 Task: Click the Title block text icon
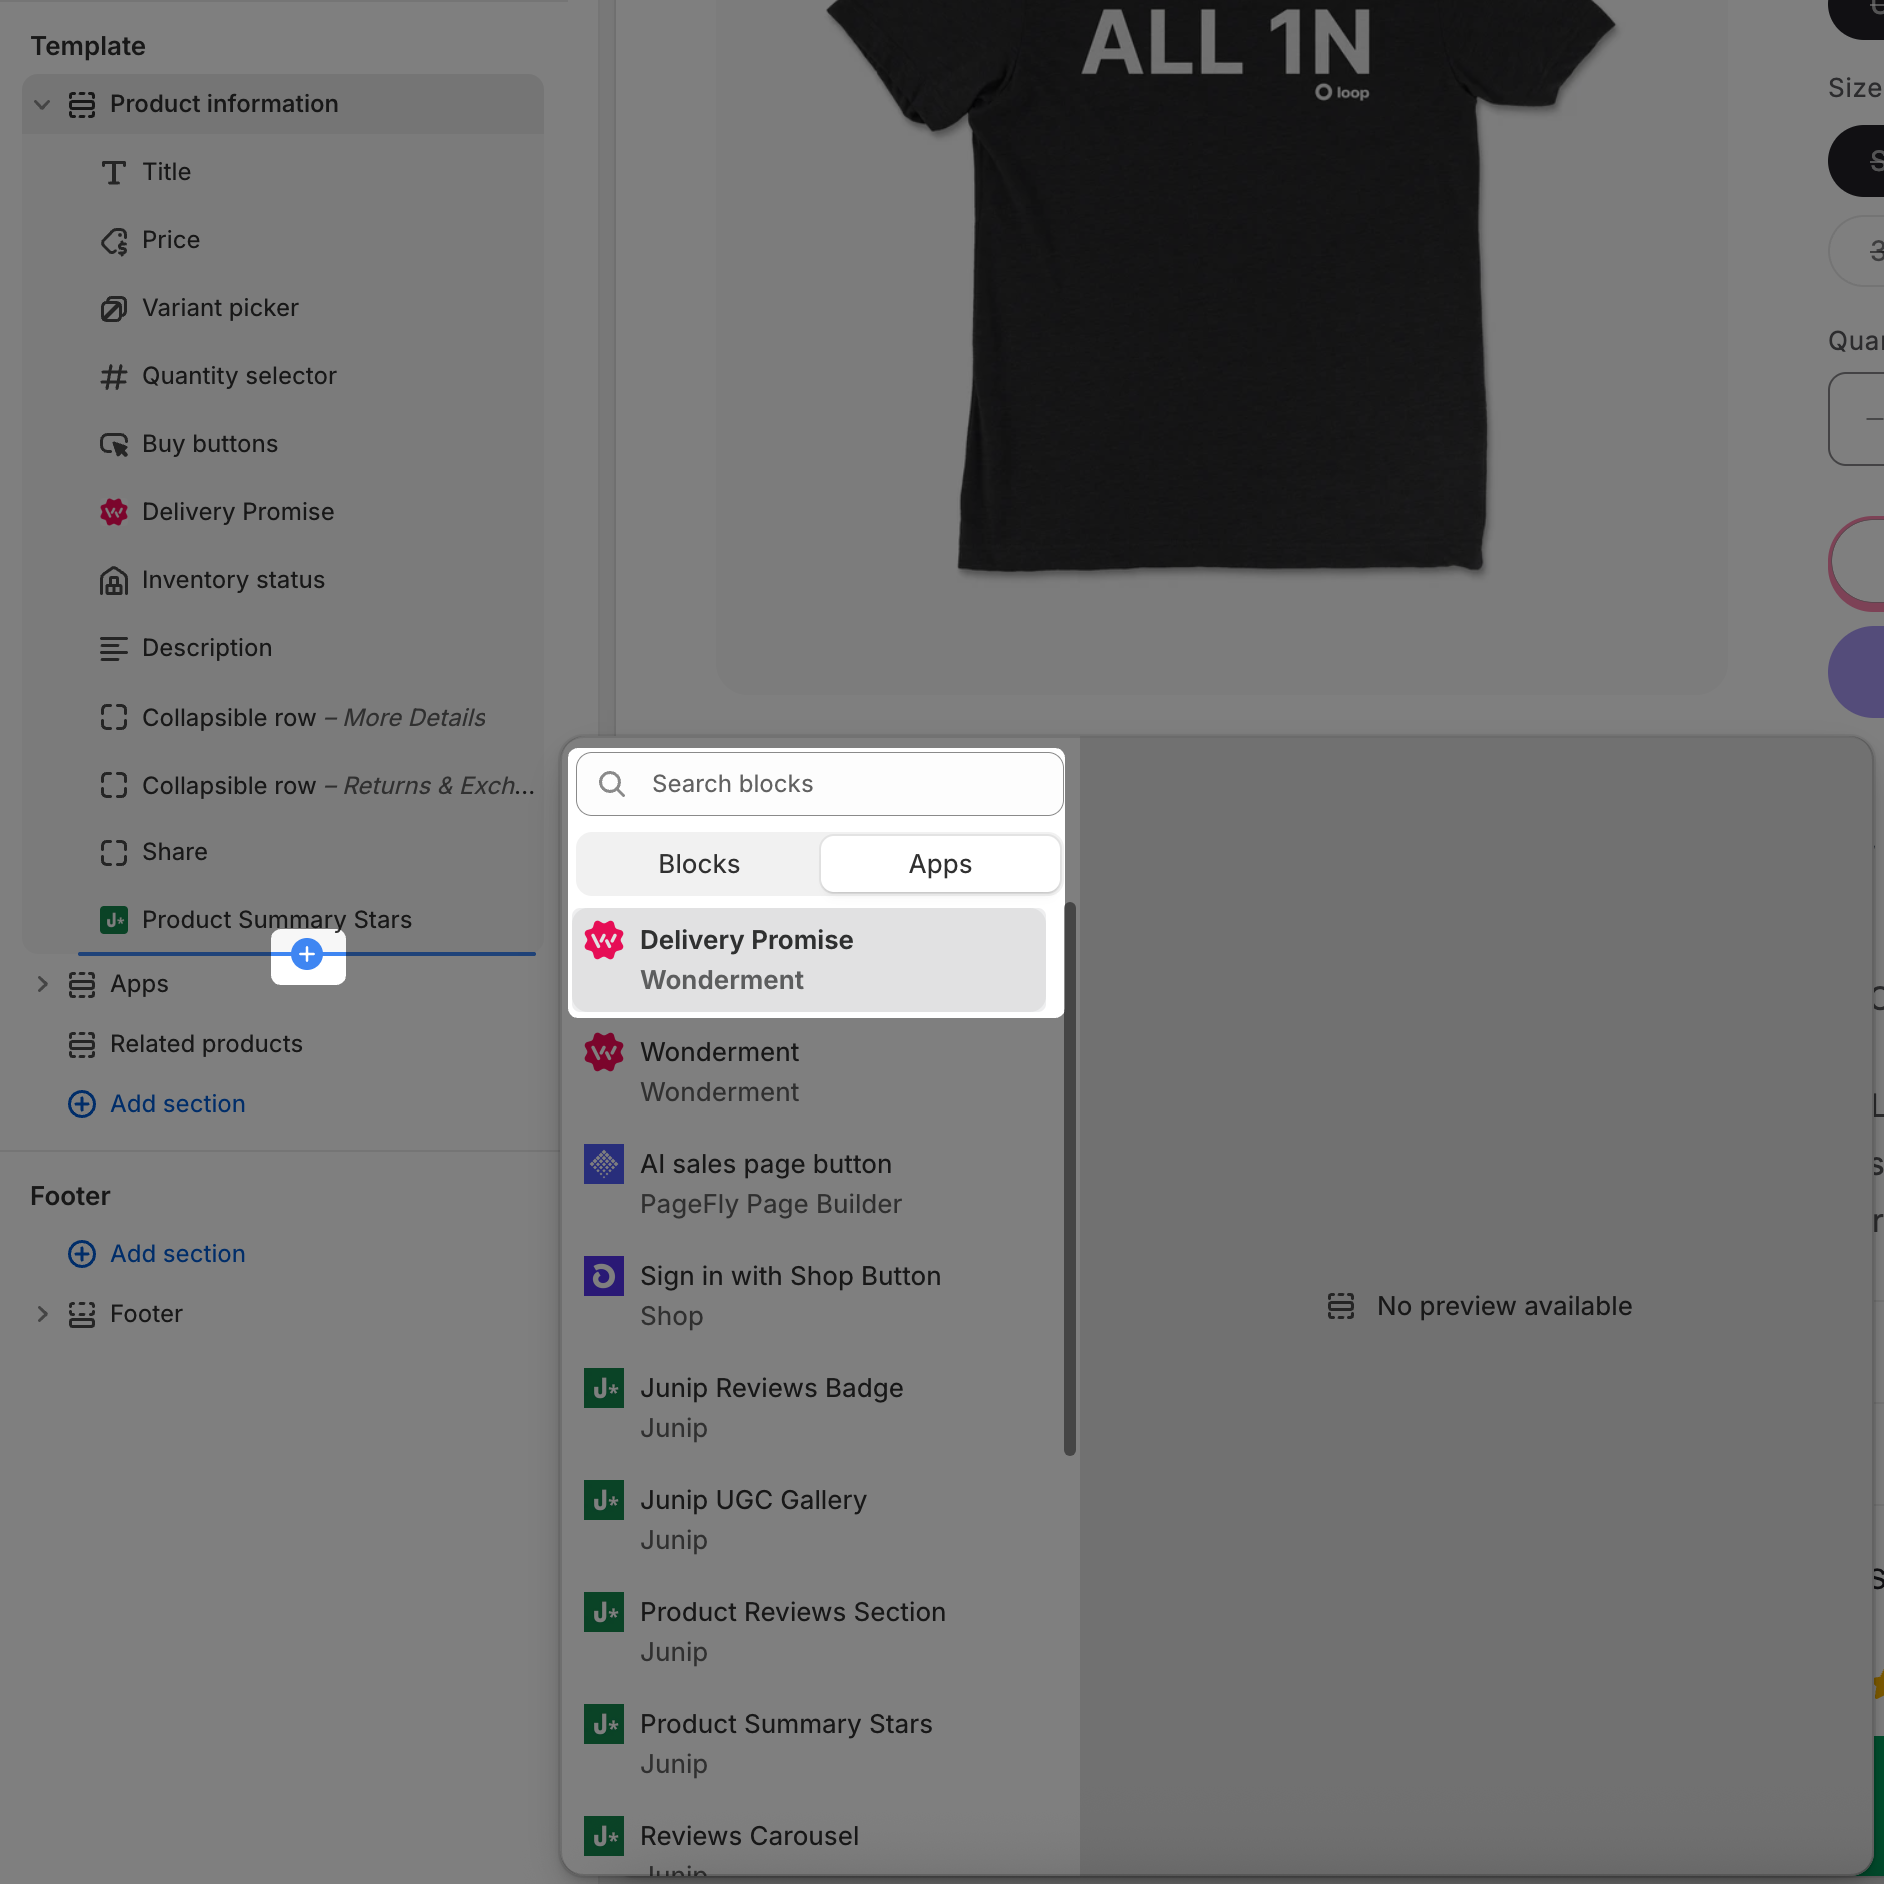tap(114, 172)
